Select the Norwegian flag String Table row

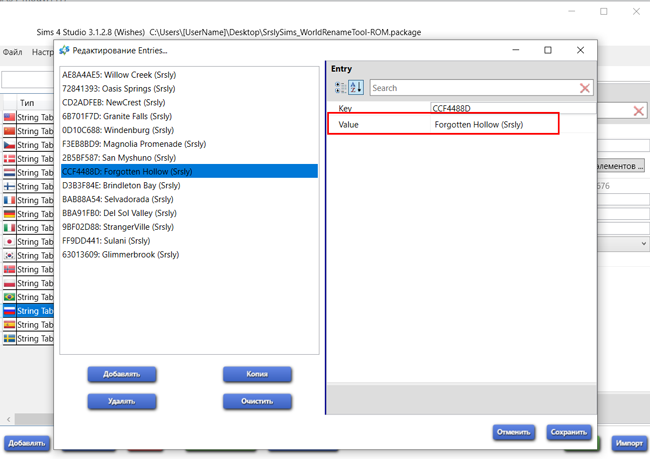tap(28, 270)
